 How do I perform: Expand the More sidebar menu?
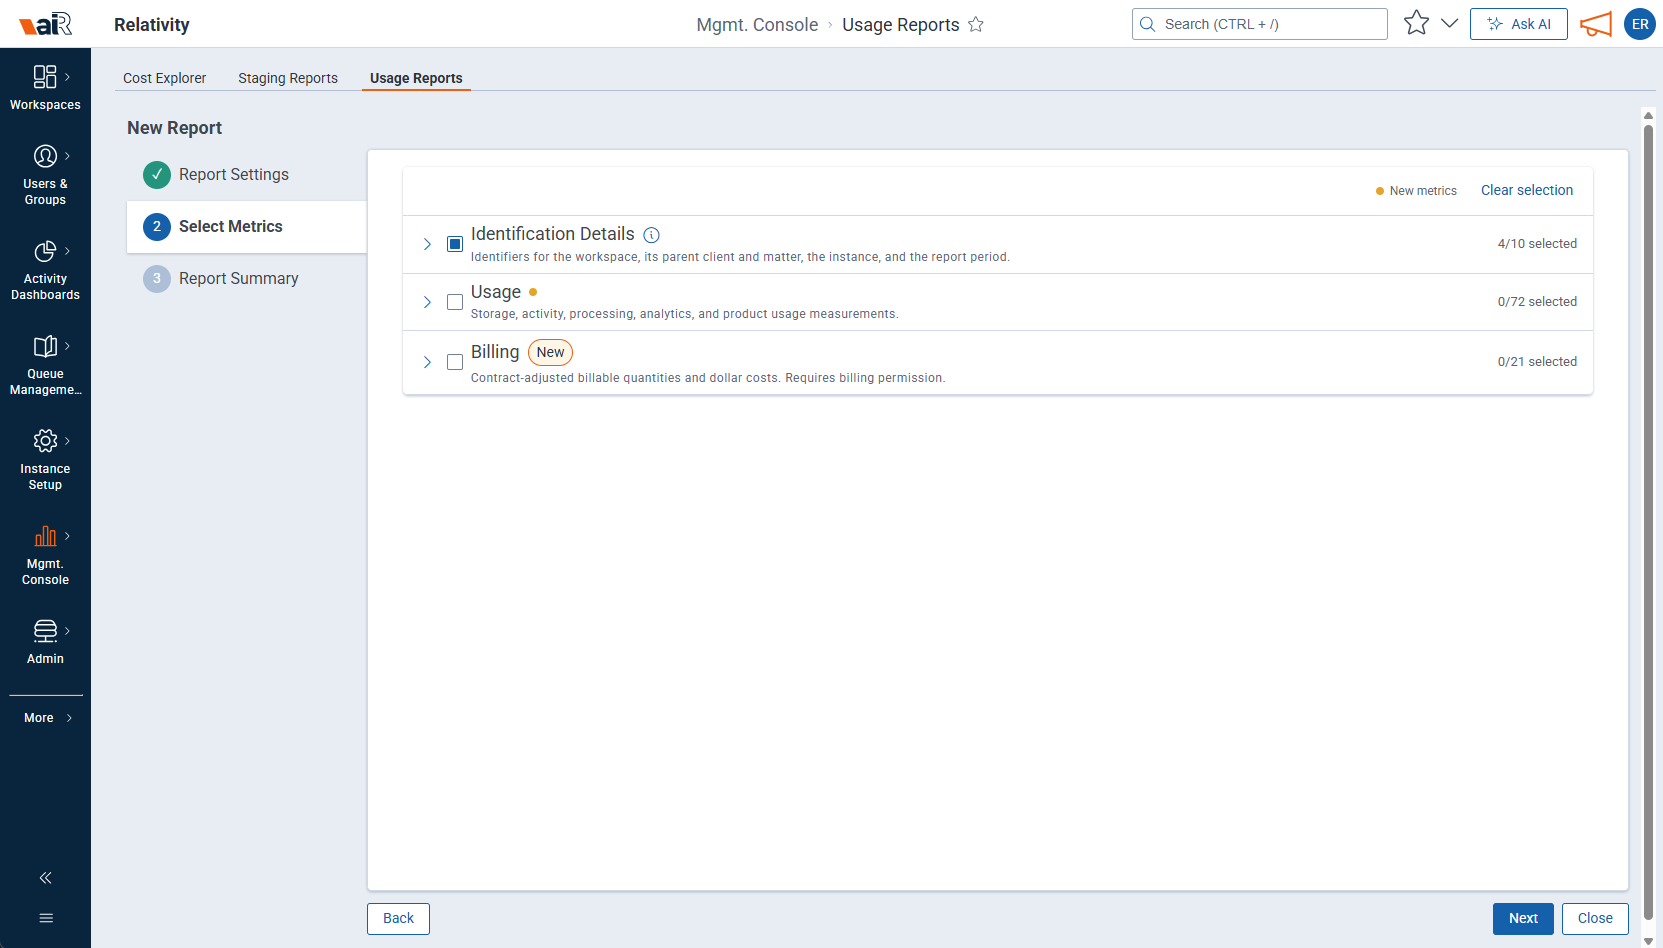(48, 718)
